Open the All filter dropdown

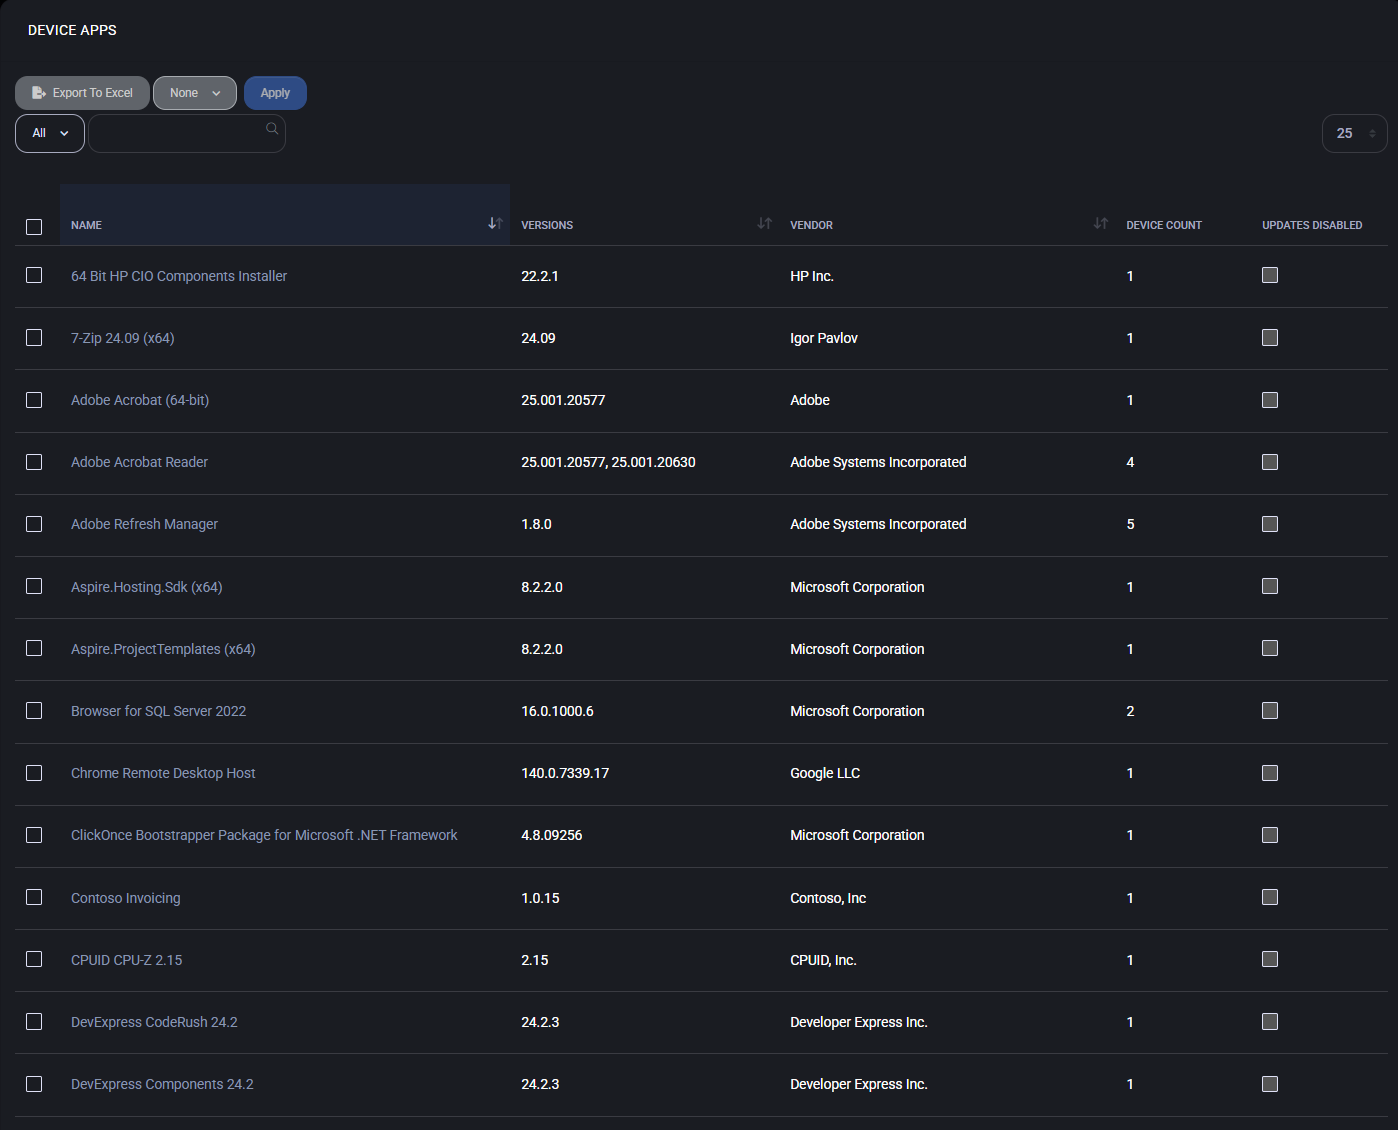tap(50, 133)
